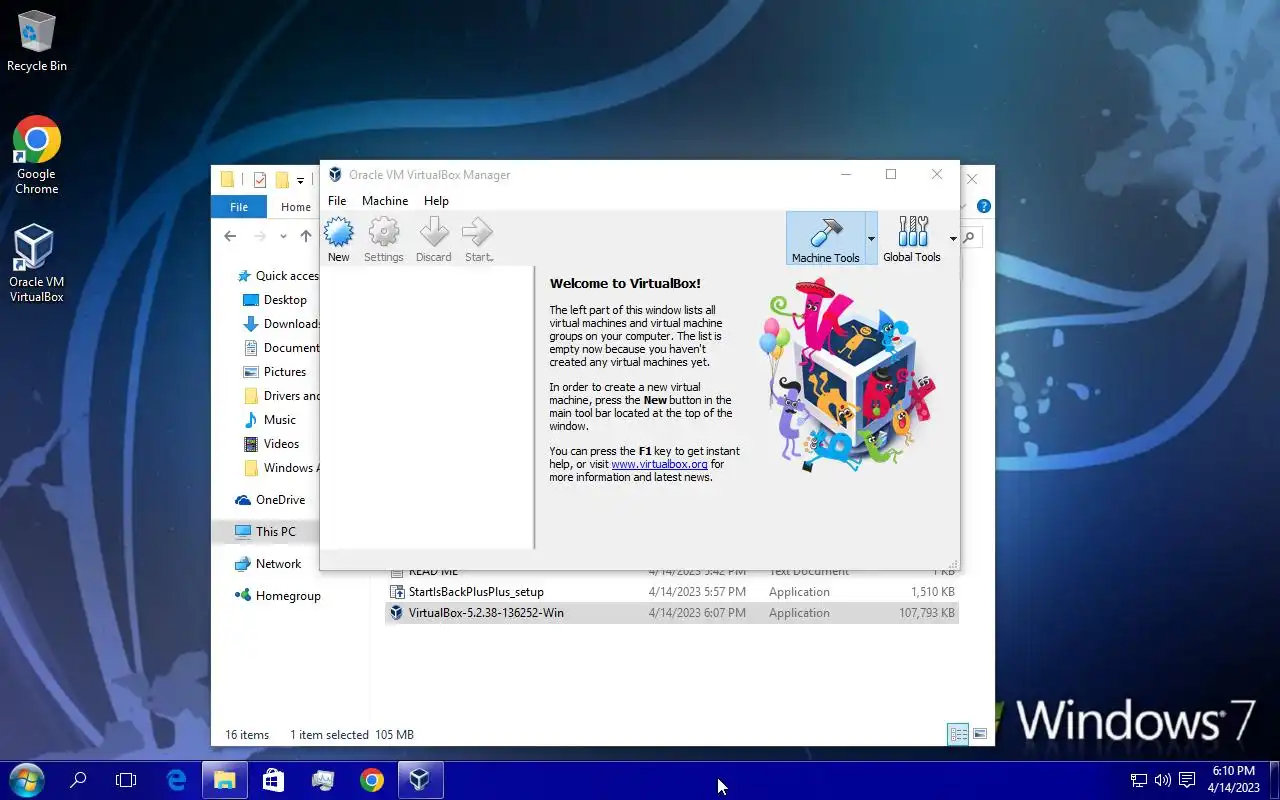Open the Help menu in VirtualBox
Screen dimensions: 1280x800
pos(436,200)
